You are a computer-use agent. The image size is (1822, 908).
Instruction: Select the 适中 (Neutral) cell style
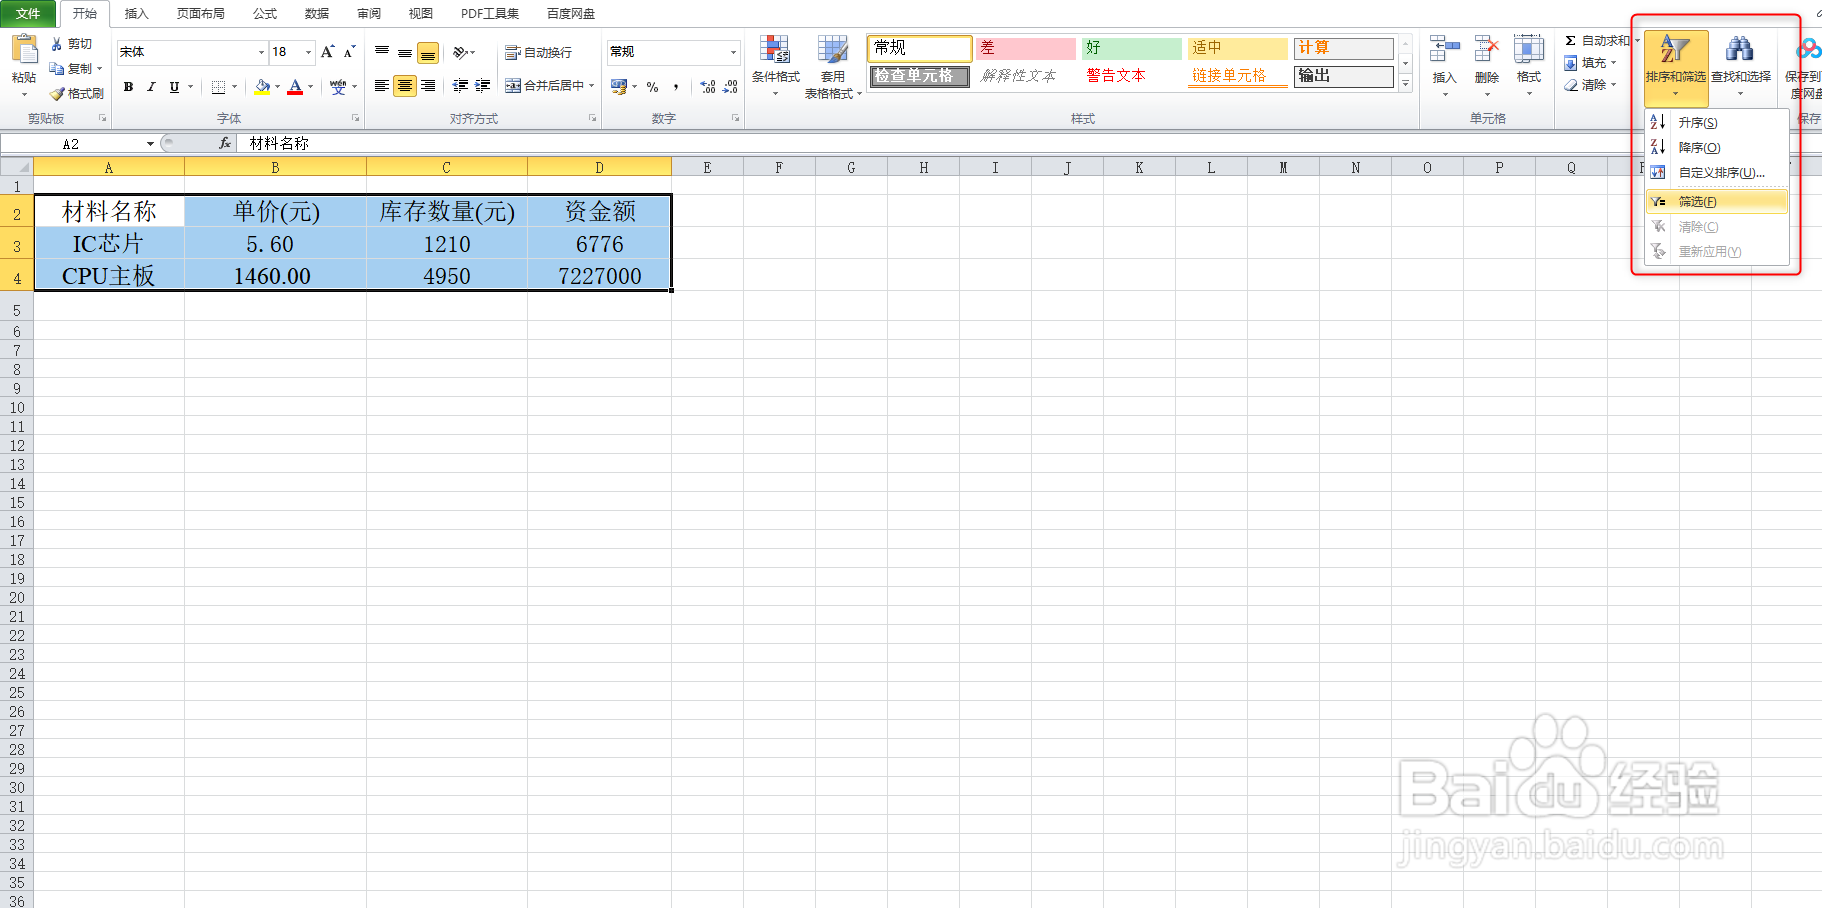coord(1238,48)
